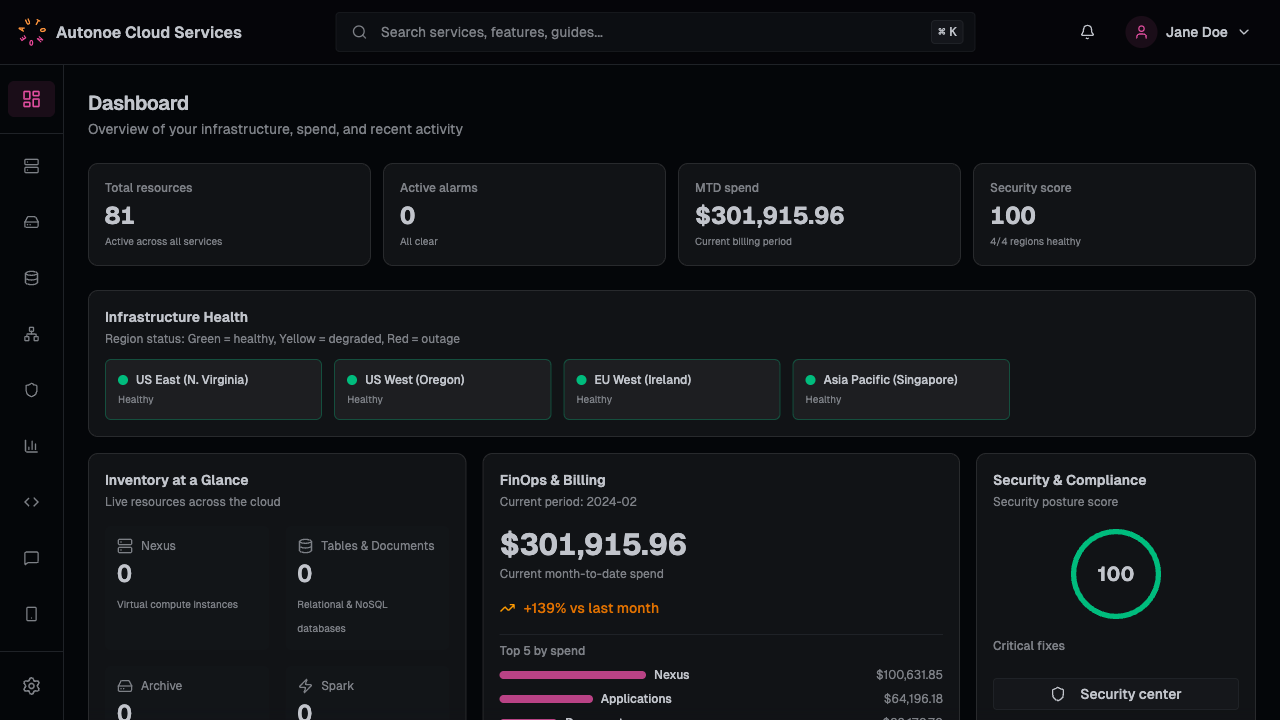The height and width of the screenshot is (720, 1280).
Task: Click the Archive drive icon in Inventory
Action: 125,686
